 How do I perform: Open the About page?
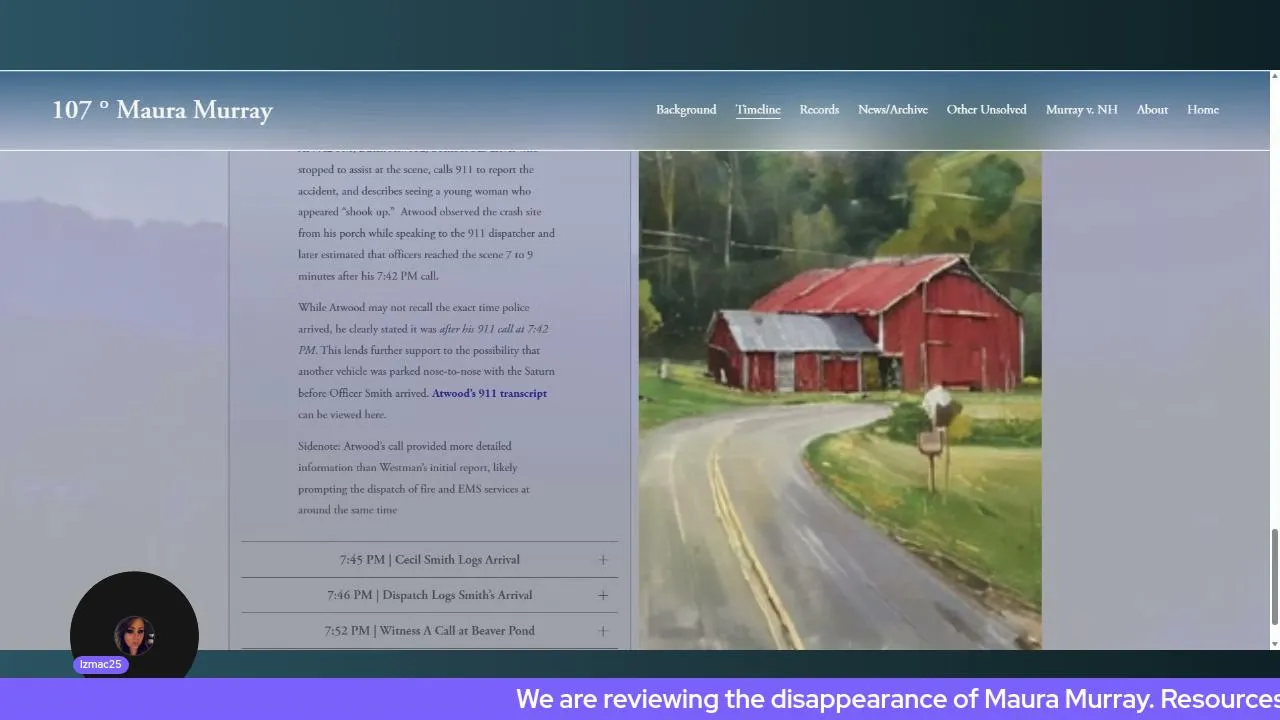pos(1152,110)
